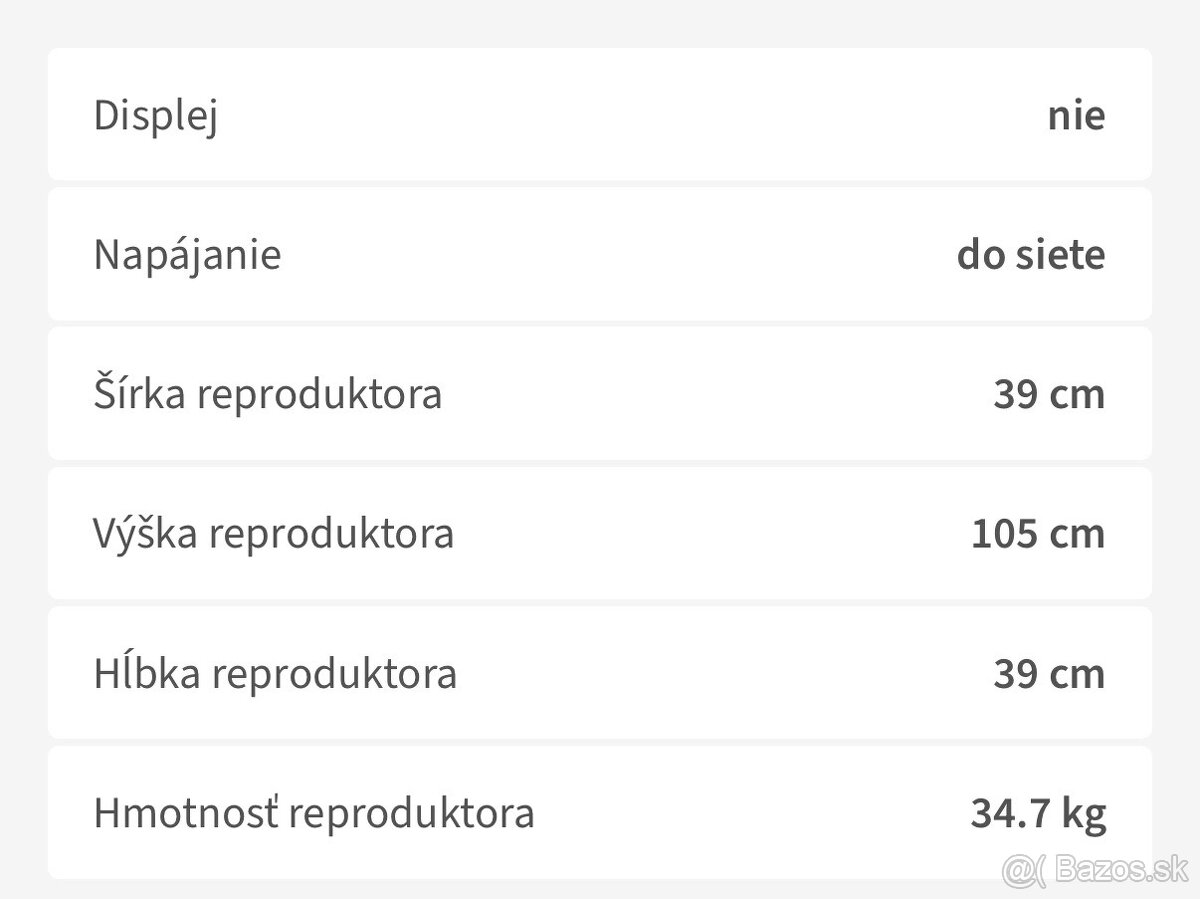1200x899 pixels.
Task: Click the 39 cm value for Šírka
Action: [1049, 394]
